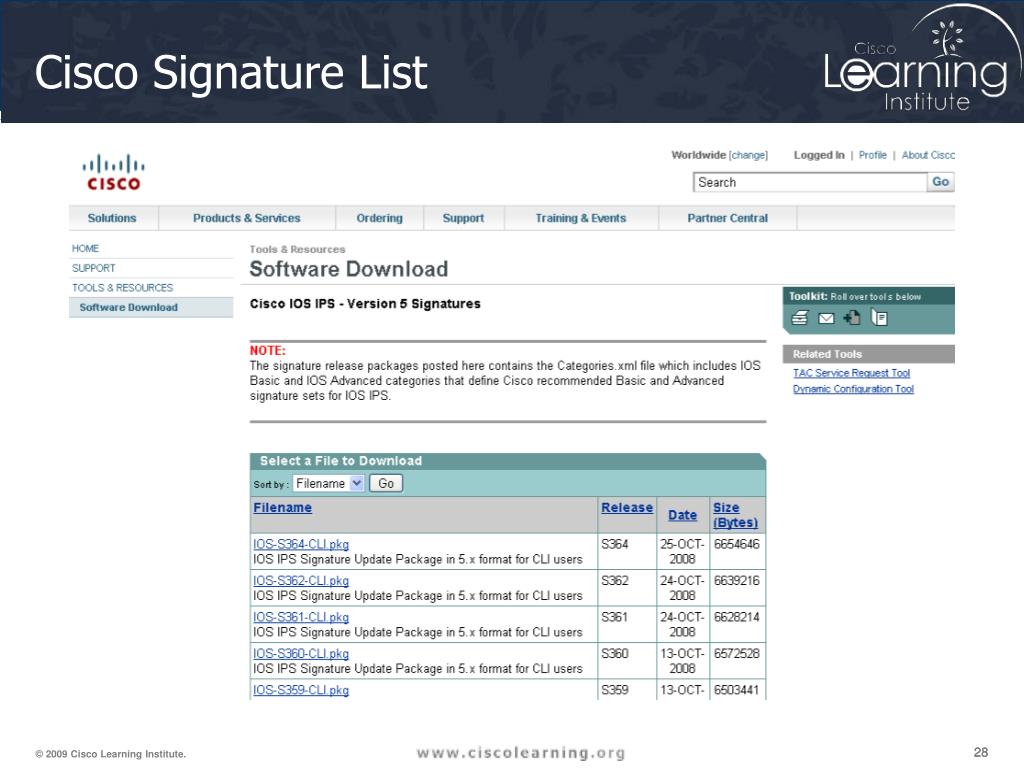Select Software Download in the sidebar
The image size is (1024, 768).
coord(151,308)
